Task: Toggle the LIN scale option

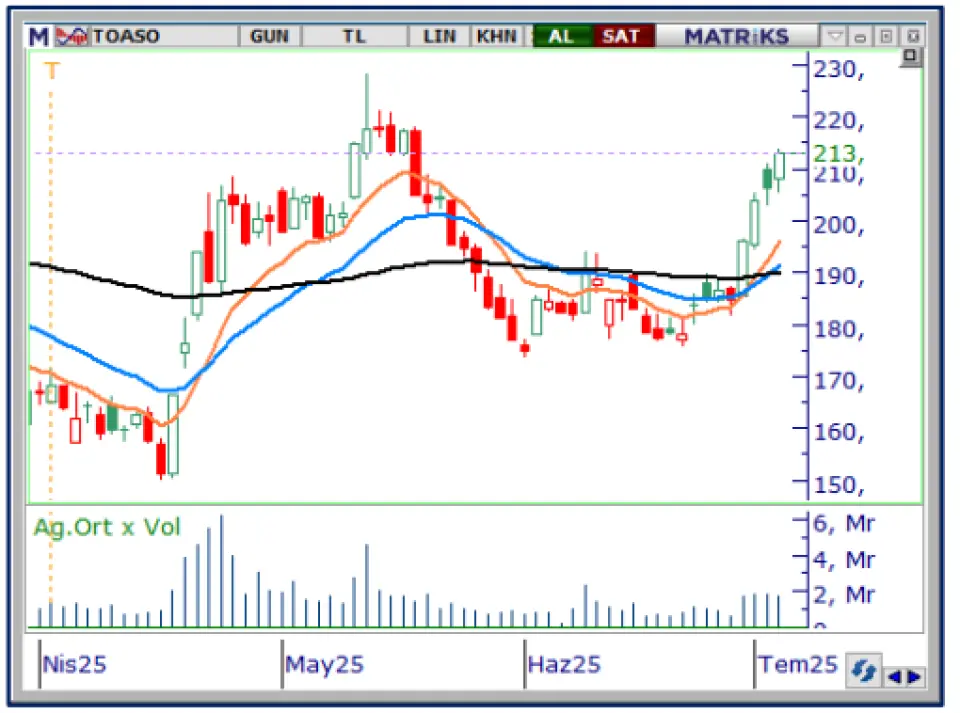Action: click(440, 37)
